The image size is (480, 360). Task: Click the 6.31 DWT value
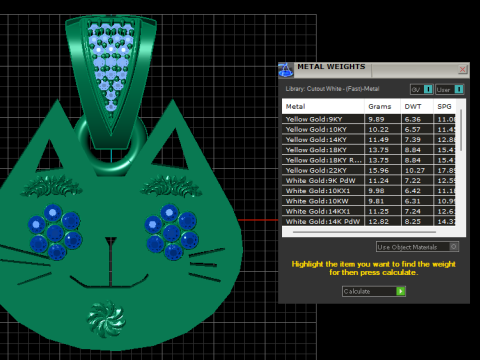click(x=413, y=201)
